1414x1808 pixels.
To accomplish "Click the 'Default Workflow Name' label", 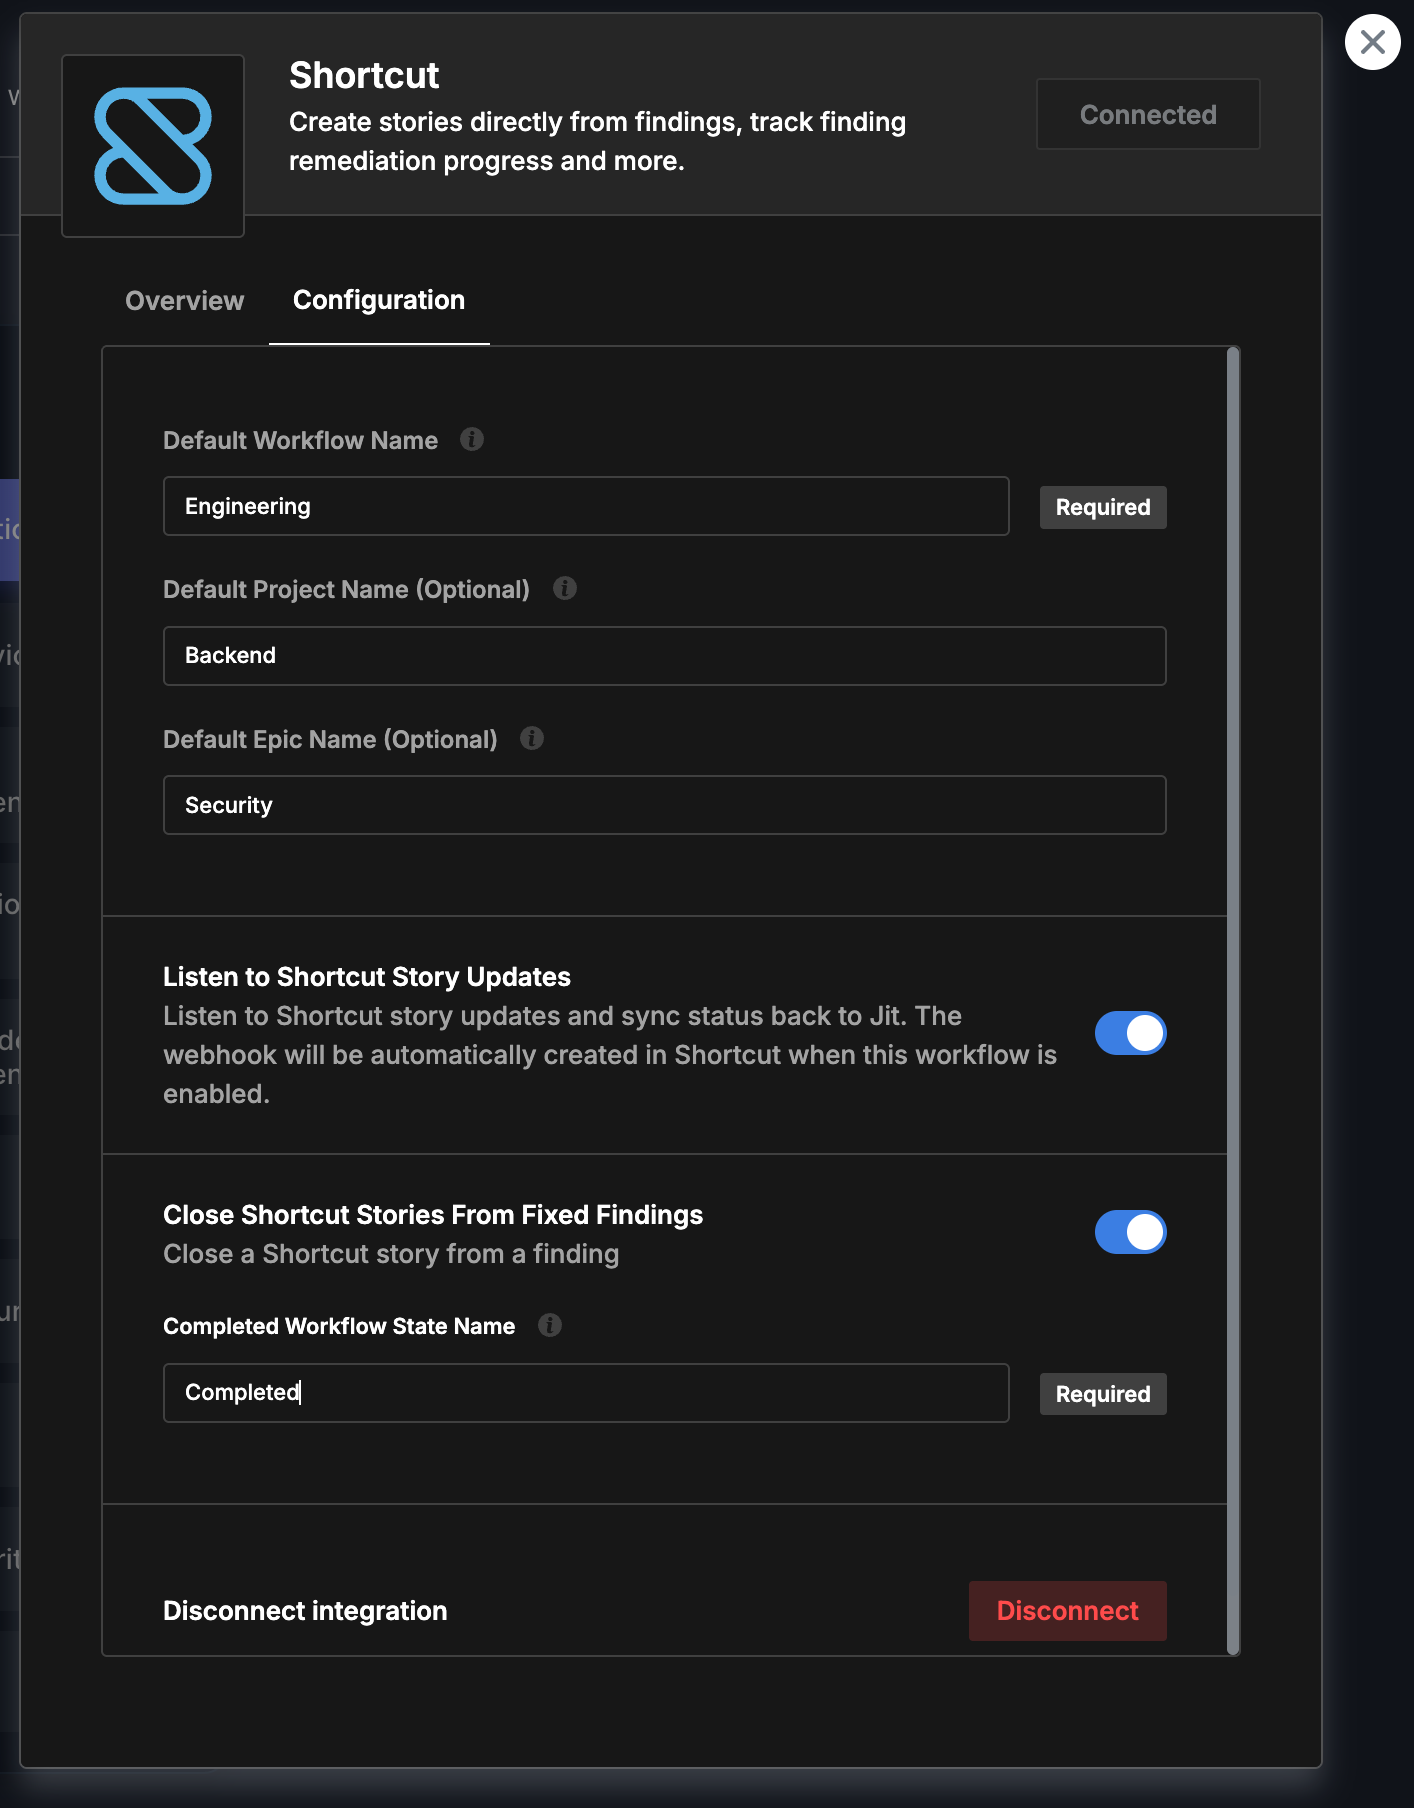I will (x=300, y=441).
